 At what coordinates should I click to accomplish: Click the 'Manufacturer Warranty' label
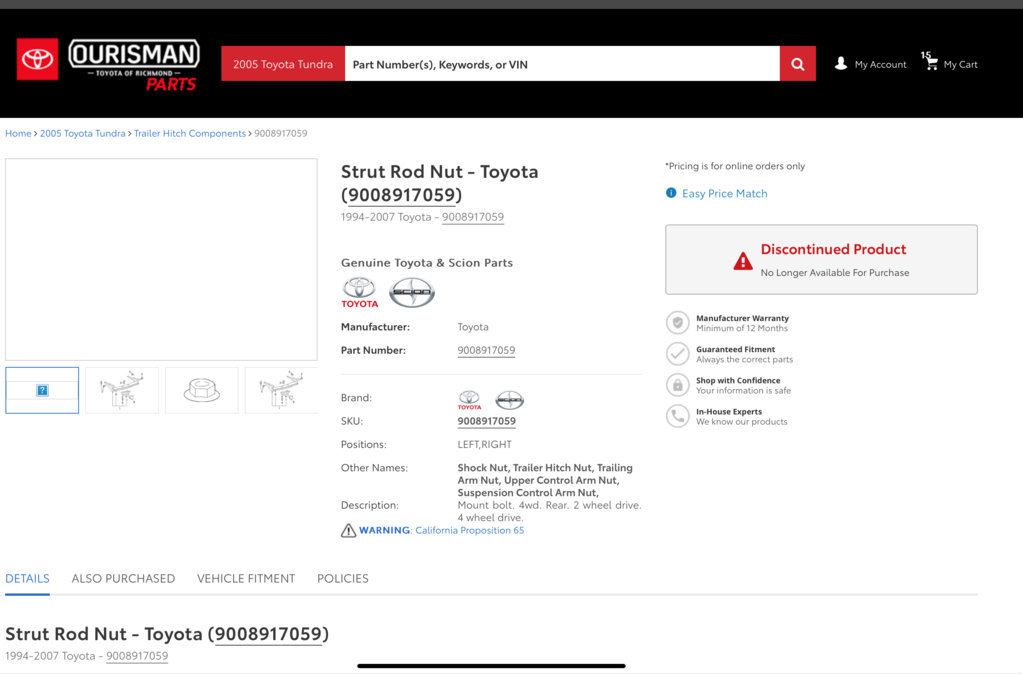click(742, 318)
